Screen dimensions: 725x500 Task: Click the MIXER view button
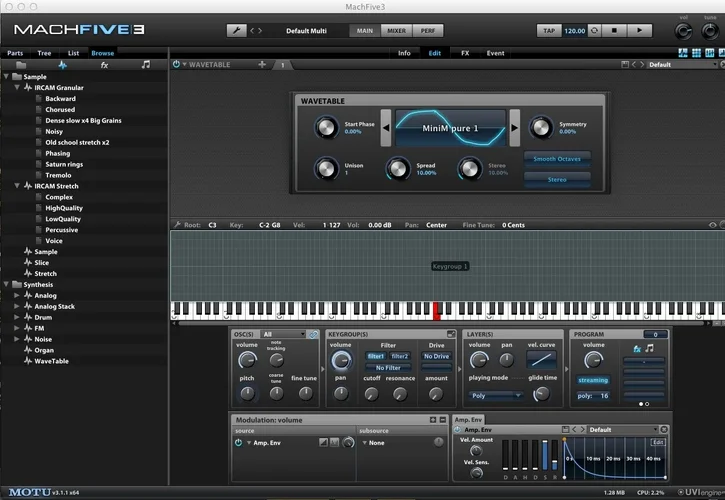pos(397,31)
